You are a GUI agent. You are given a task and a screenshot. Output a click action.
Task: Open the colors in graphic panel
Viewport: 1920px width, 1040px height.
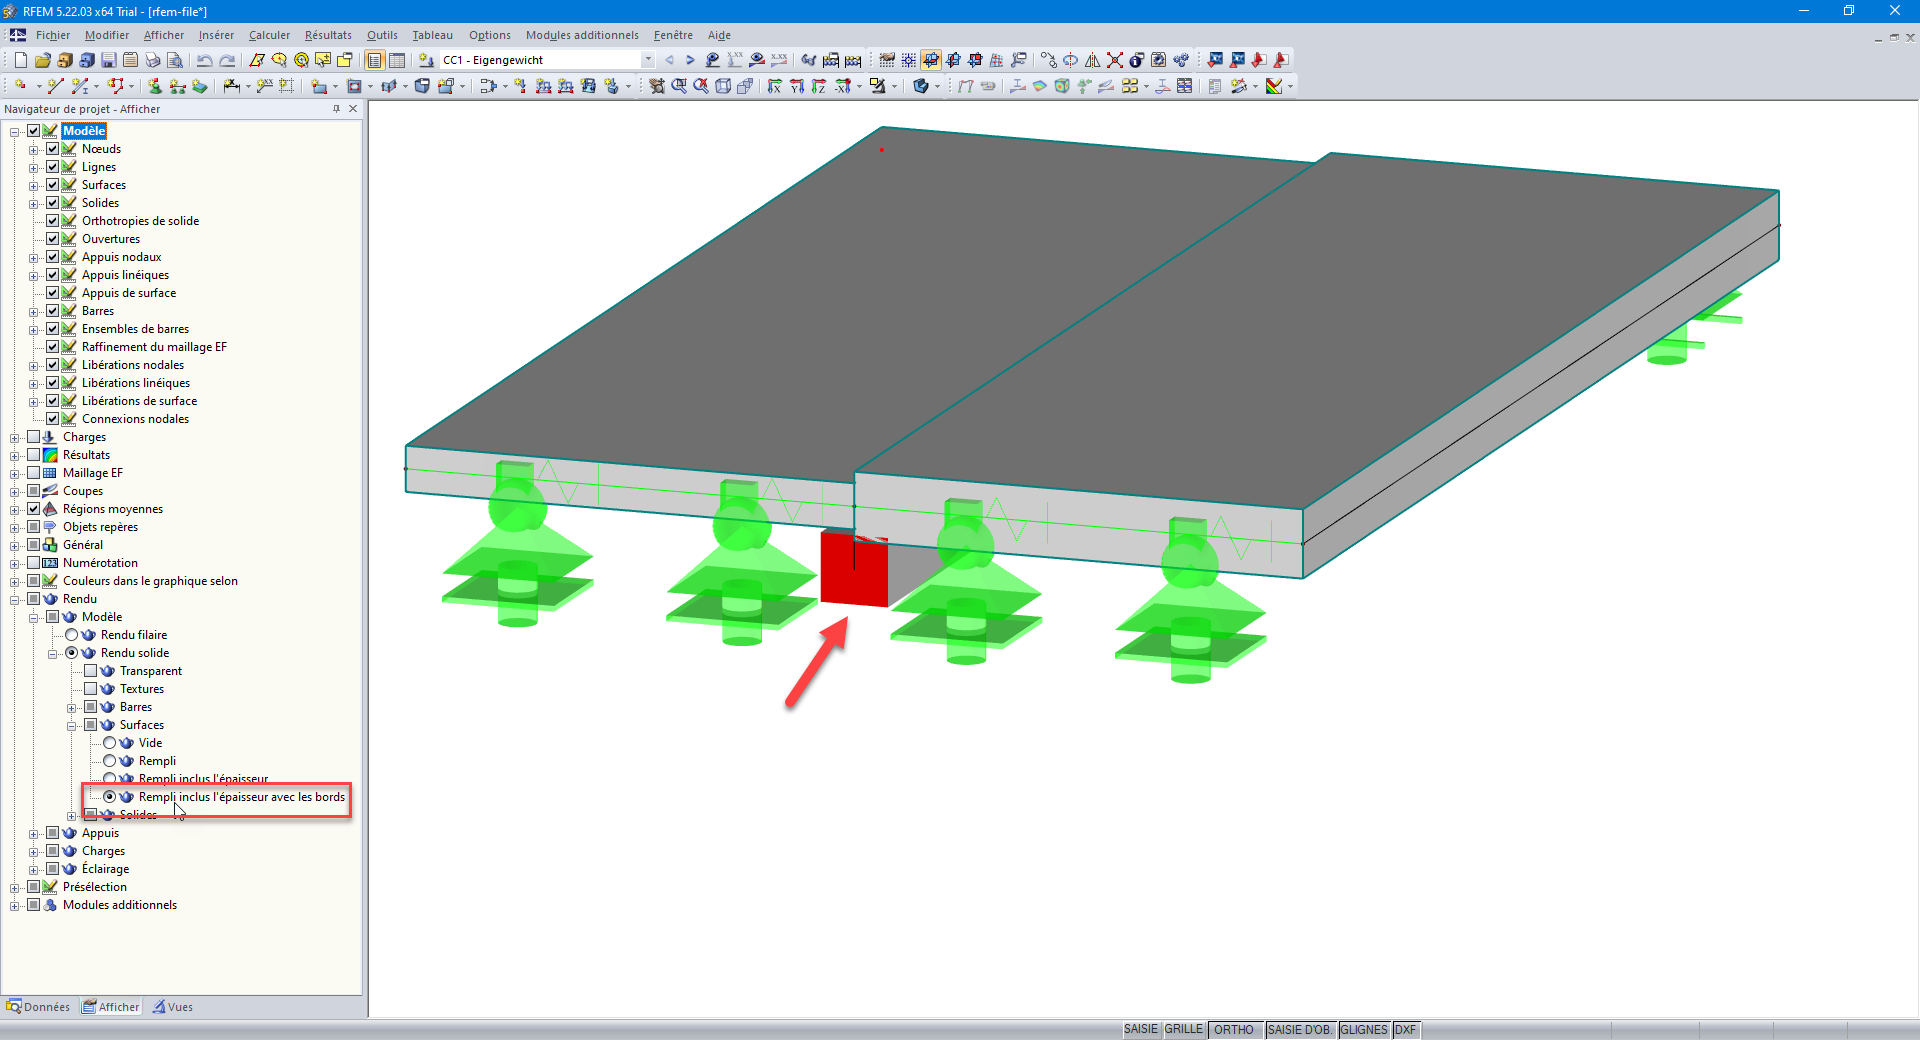[x=150, y=580]
